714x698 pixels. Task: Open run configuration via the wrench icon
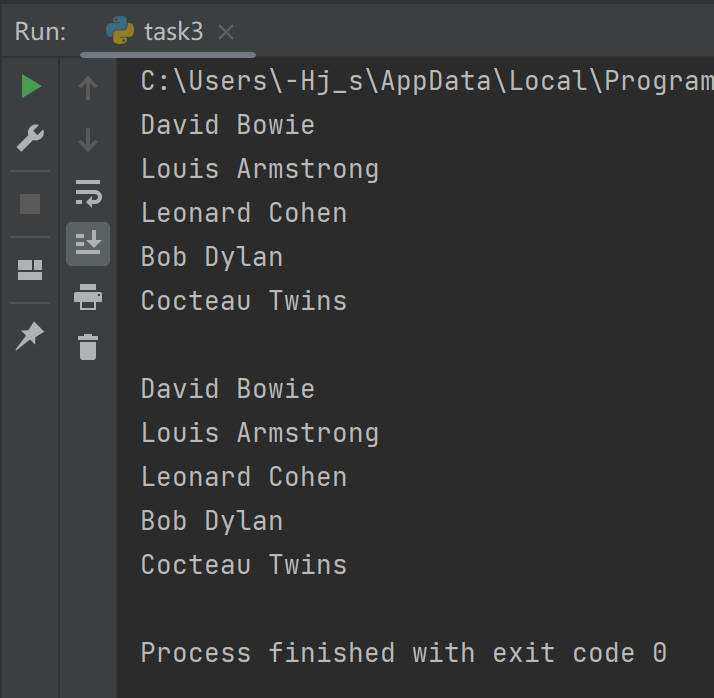[x=31, y=138]
